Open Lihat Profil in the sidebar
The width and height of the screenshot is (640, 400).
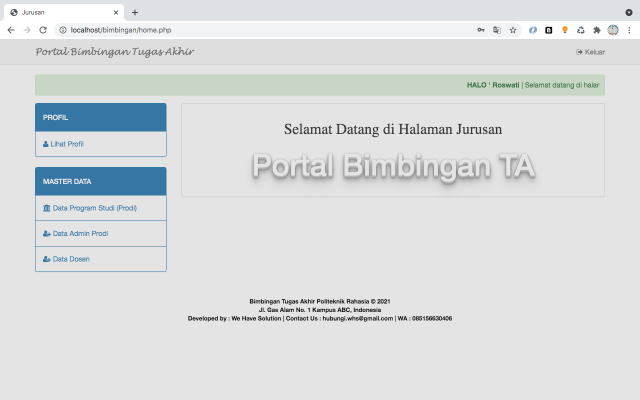click(67, 144)
